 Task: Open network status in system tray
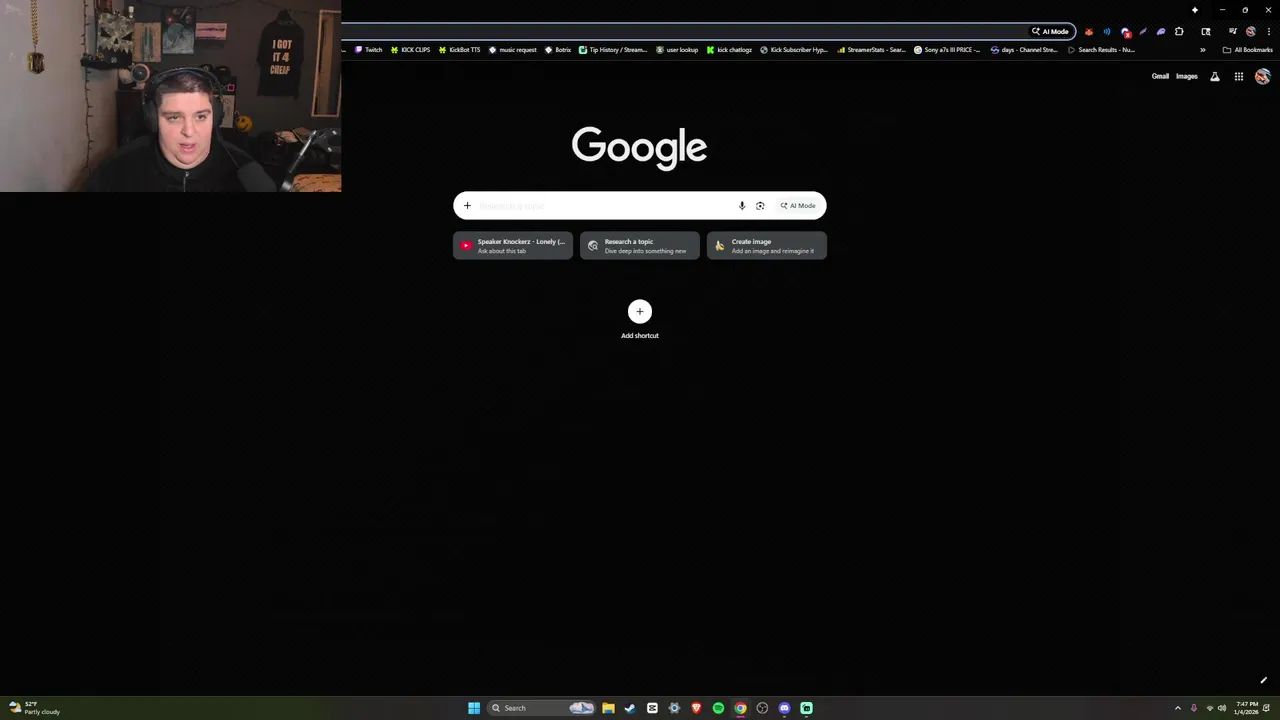[1209, 708]
